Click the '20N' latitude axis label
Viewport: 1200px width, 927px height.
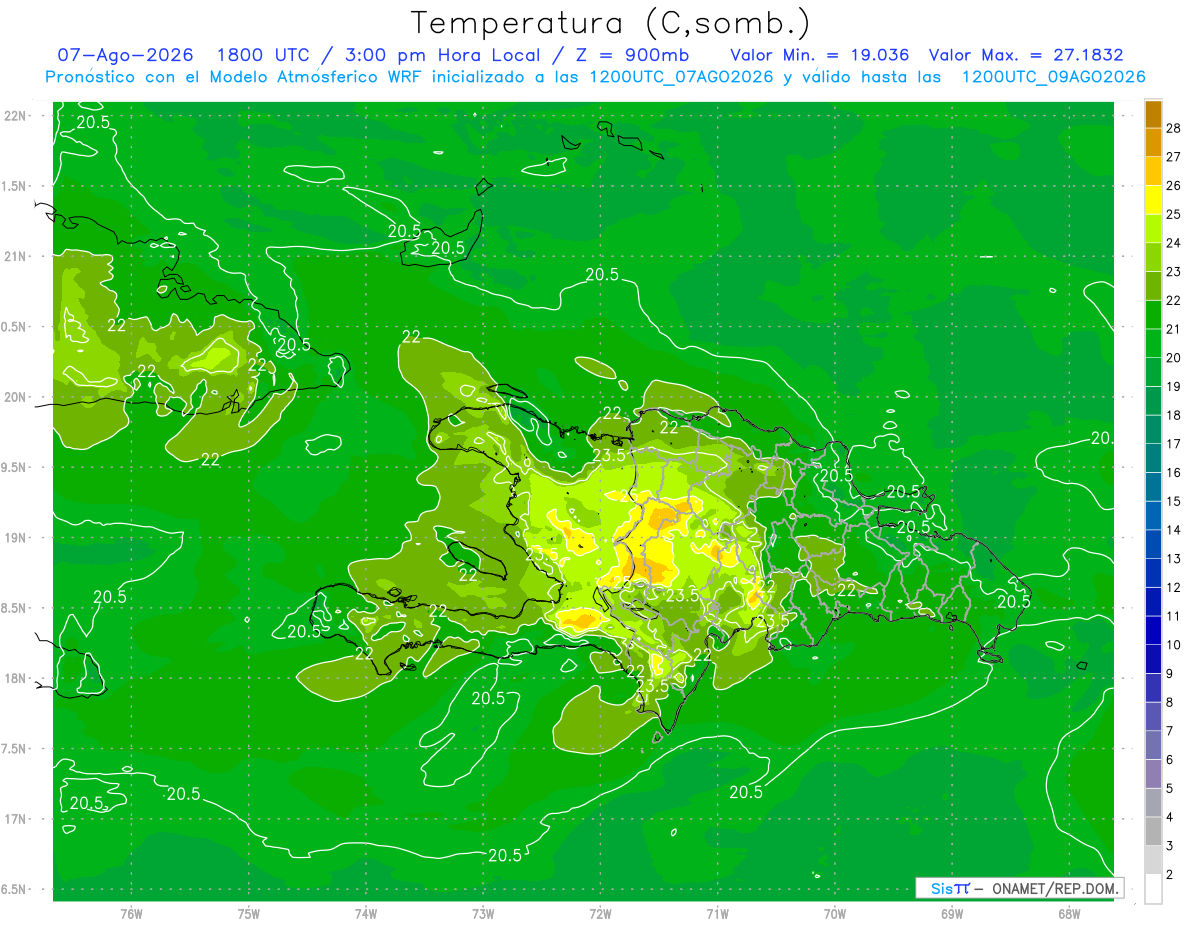tap(17, 397)
